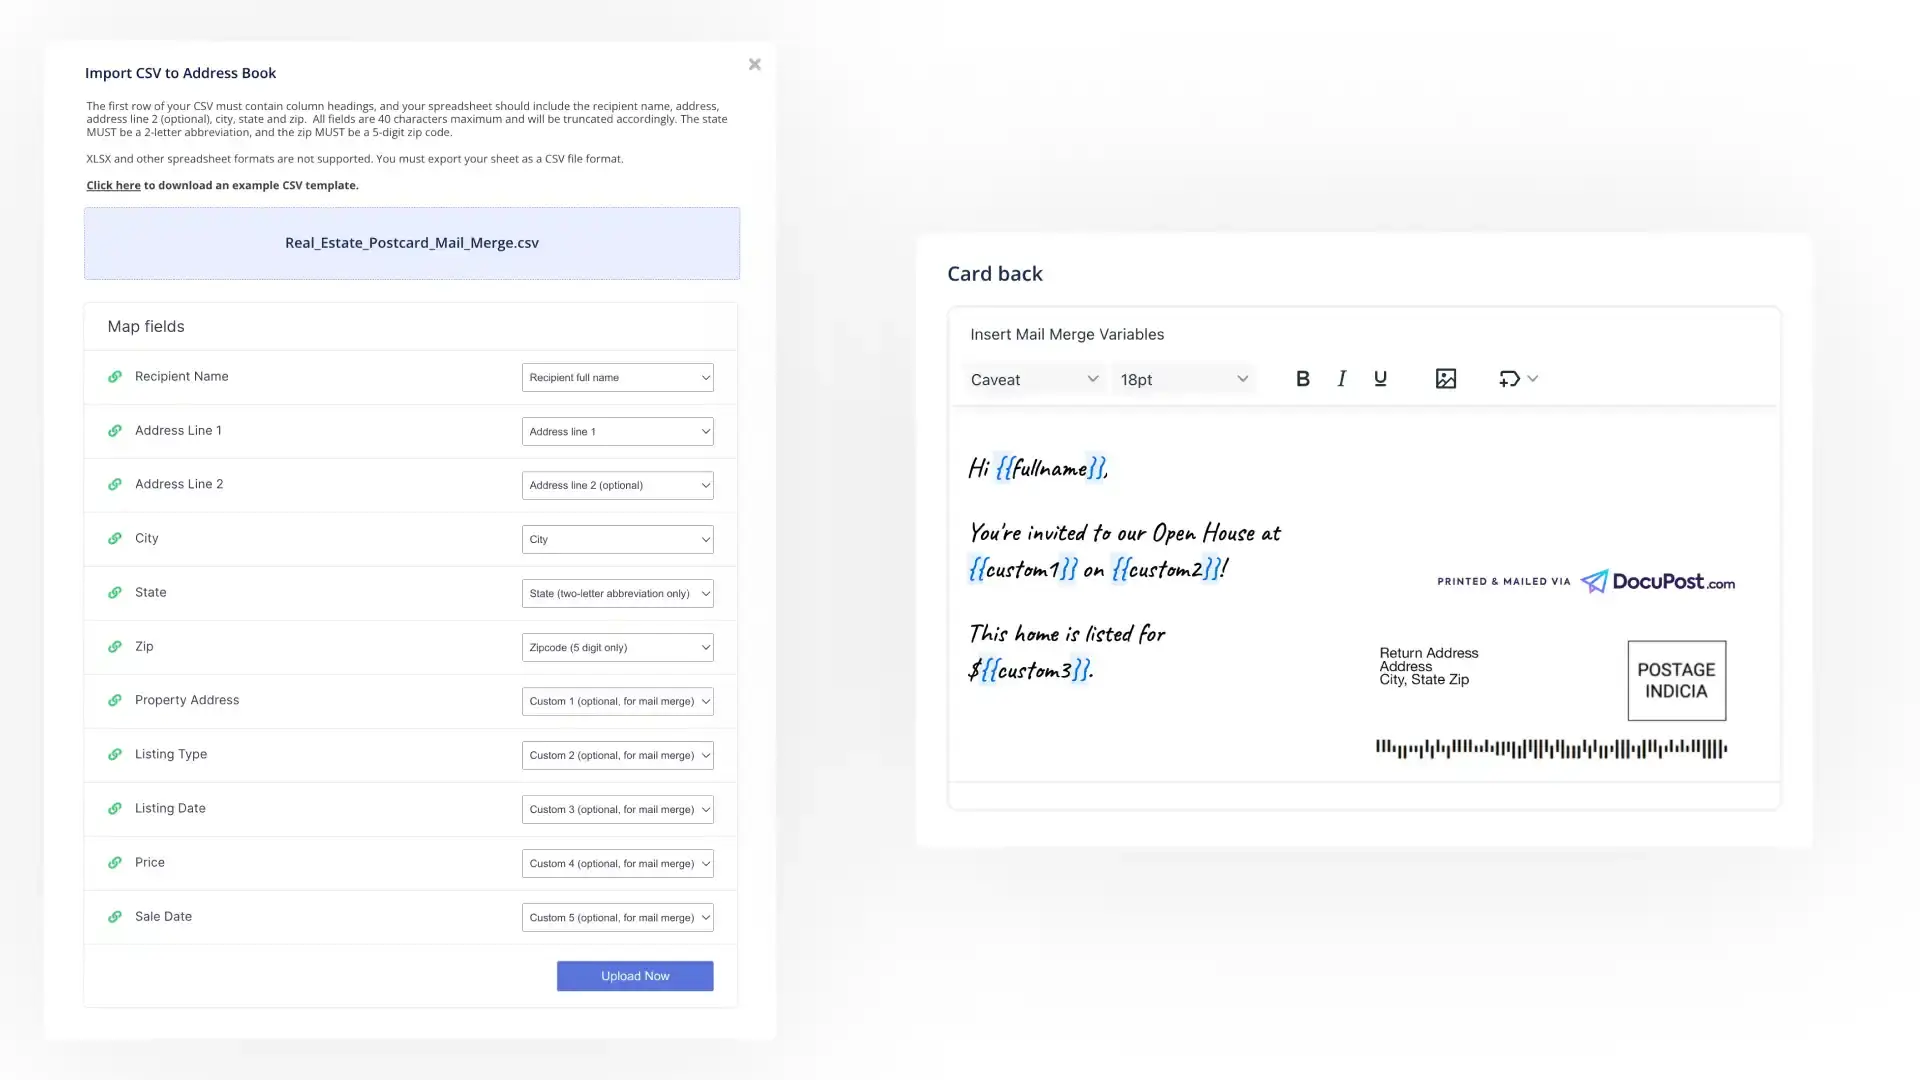Open Custom 2 mapping dropdown for Listing Type
1920x1080 pixels.
pyautogui.click(x=617, y=755)
